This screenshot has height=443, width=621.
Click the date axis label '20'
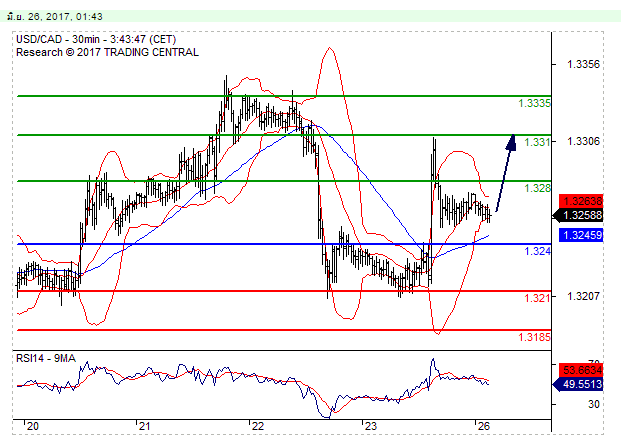(x=32, y=426)
